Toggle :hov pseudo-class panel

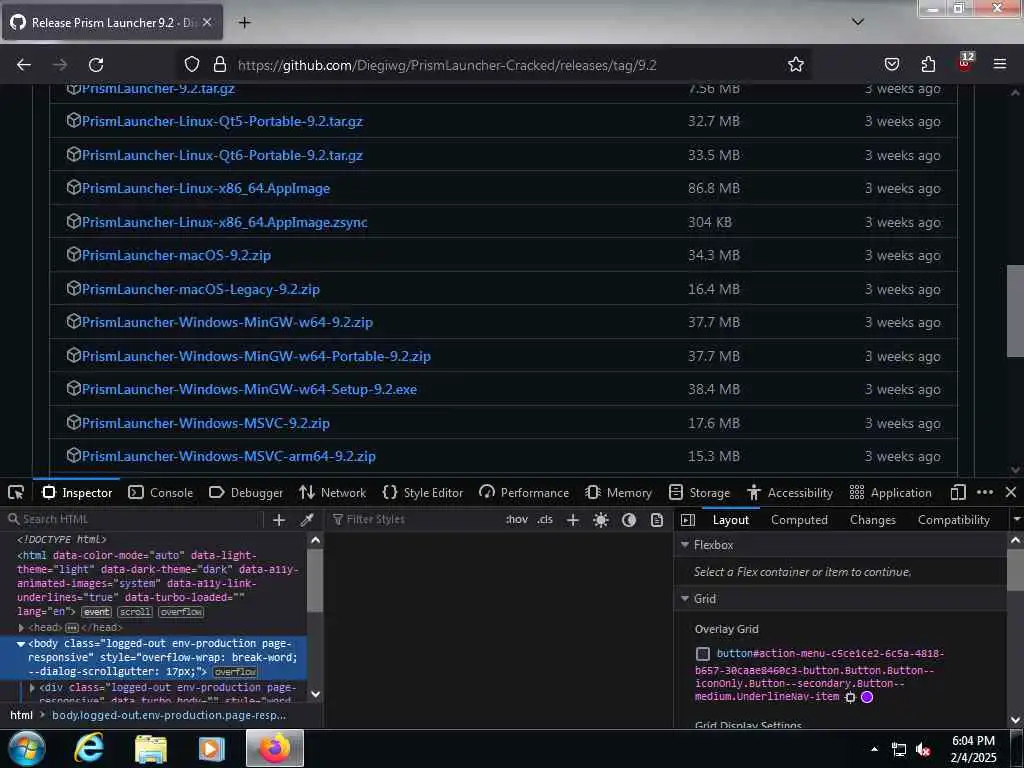[517, 520]
